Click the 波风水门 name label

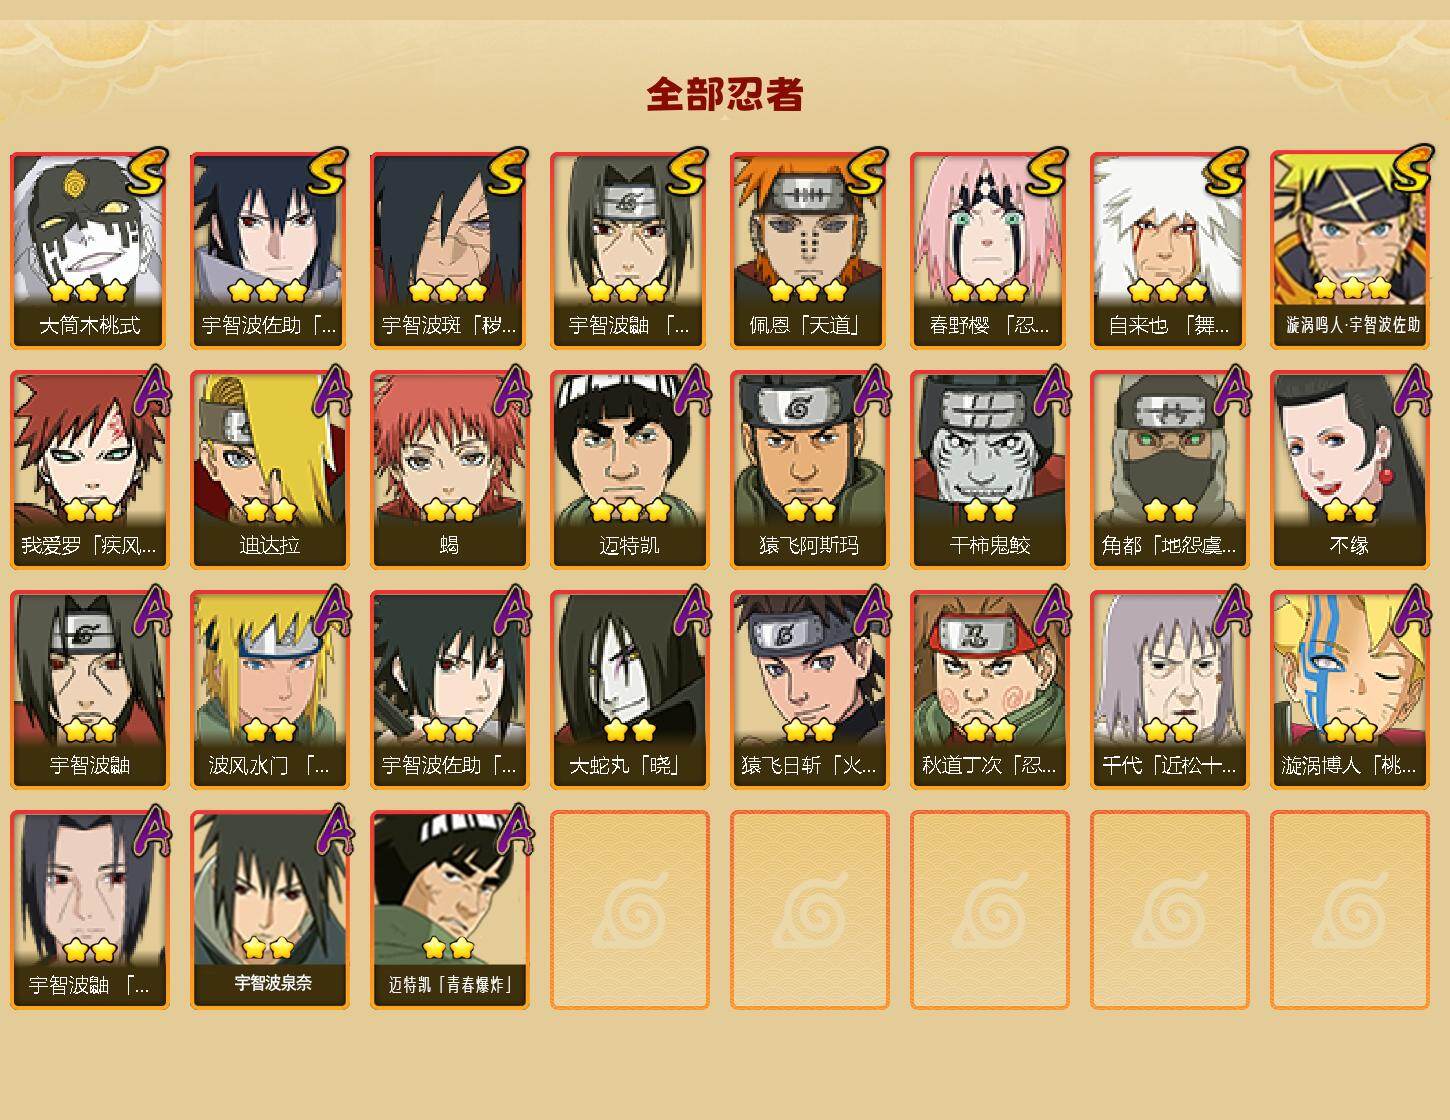point(269,766)
